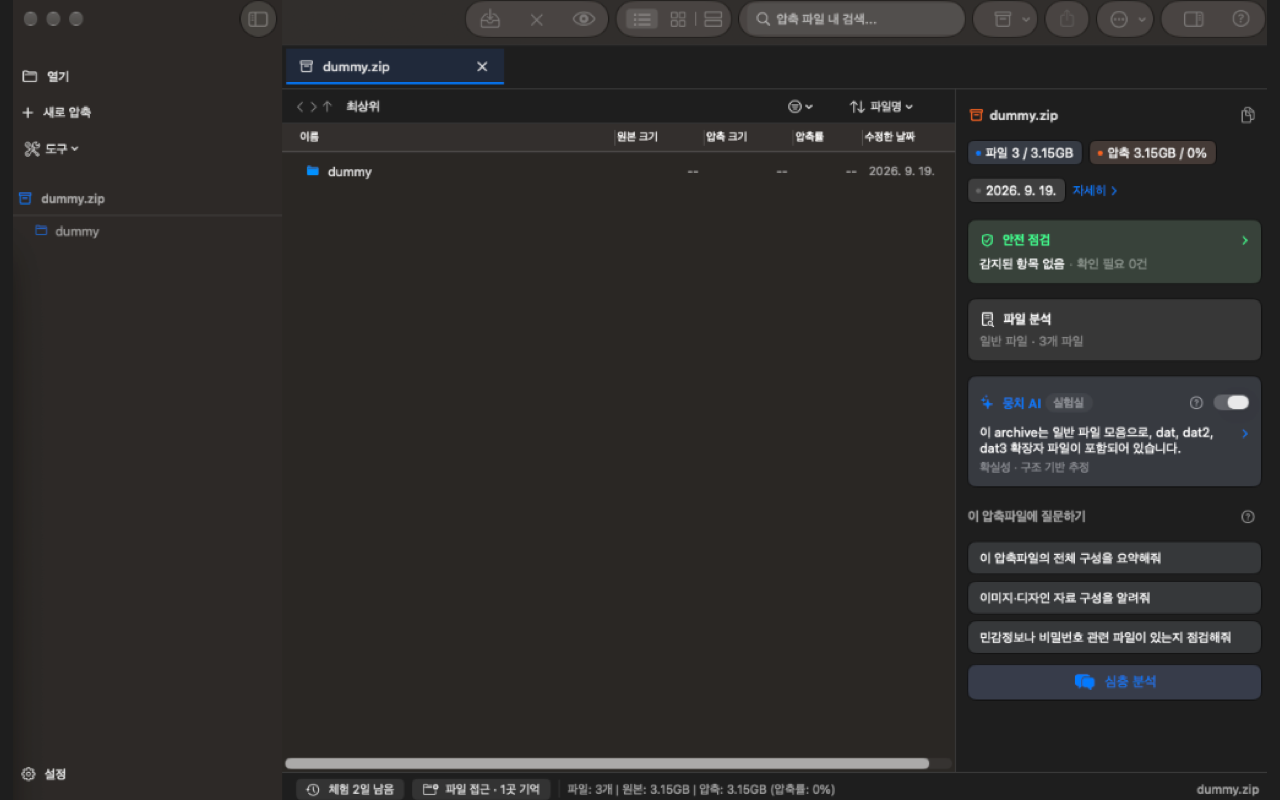Click the share toolbar icon

tap(1067, 19)
